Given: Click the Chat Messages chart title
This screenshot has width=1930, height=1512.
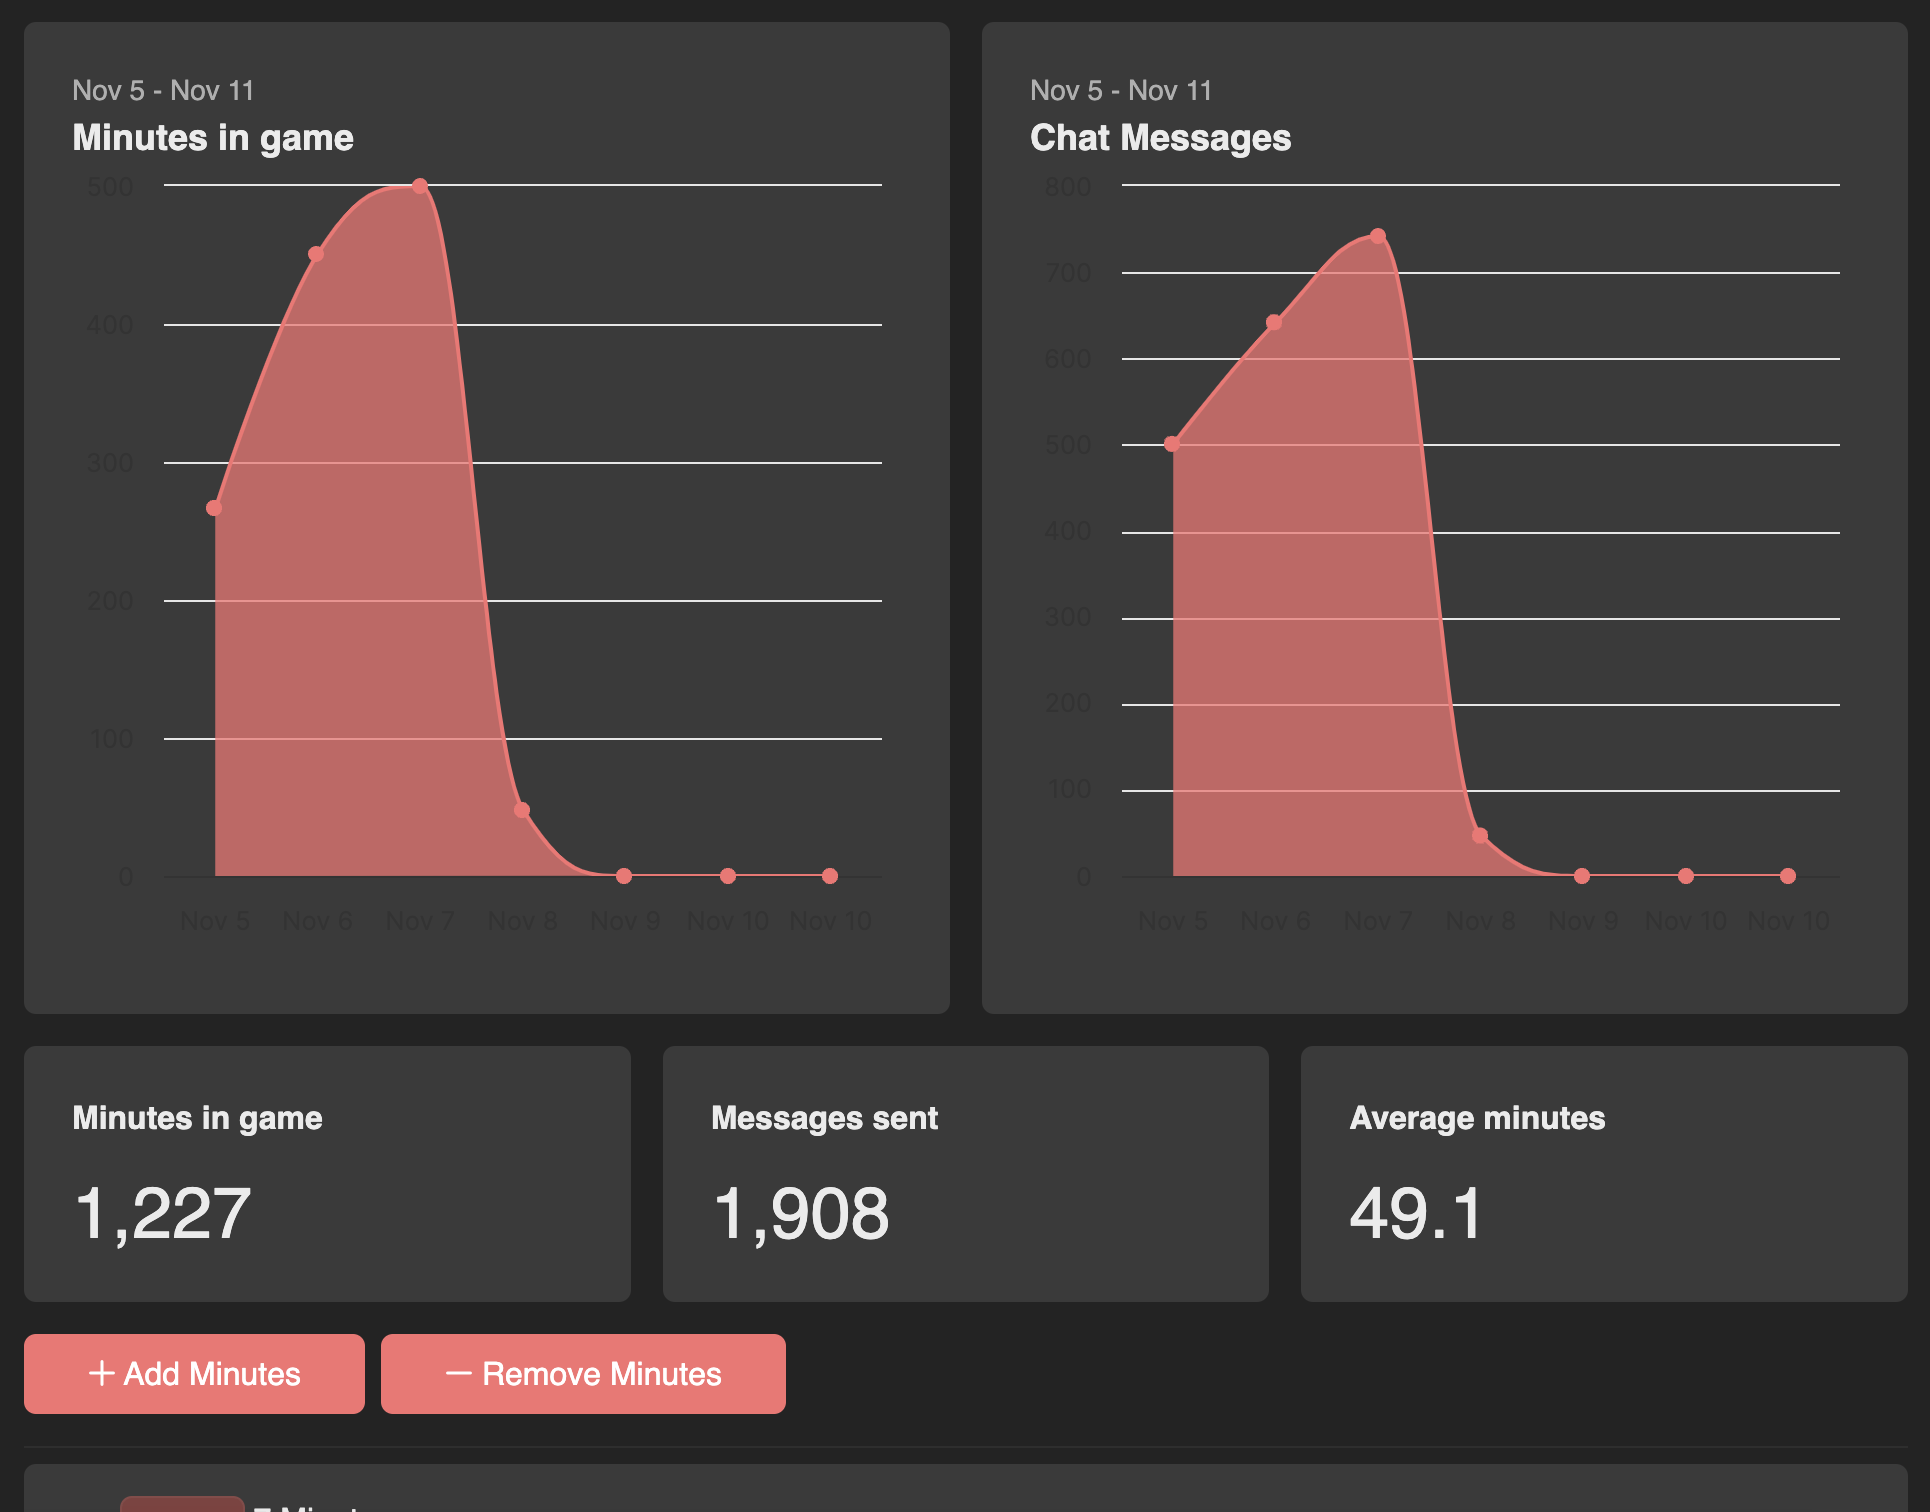Looking at the screenshot, I should [x=1160, y=138].
